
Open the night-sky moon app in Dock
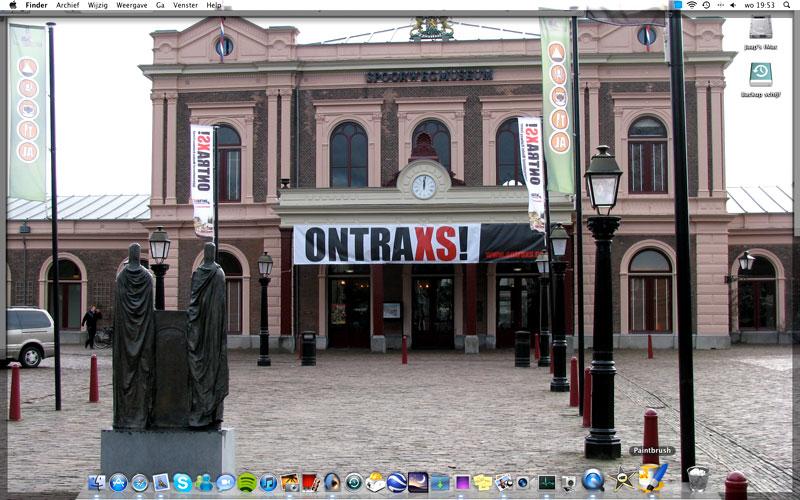pos(418,482)
